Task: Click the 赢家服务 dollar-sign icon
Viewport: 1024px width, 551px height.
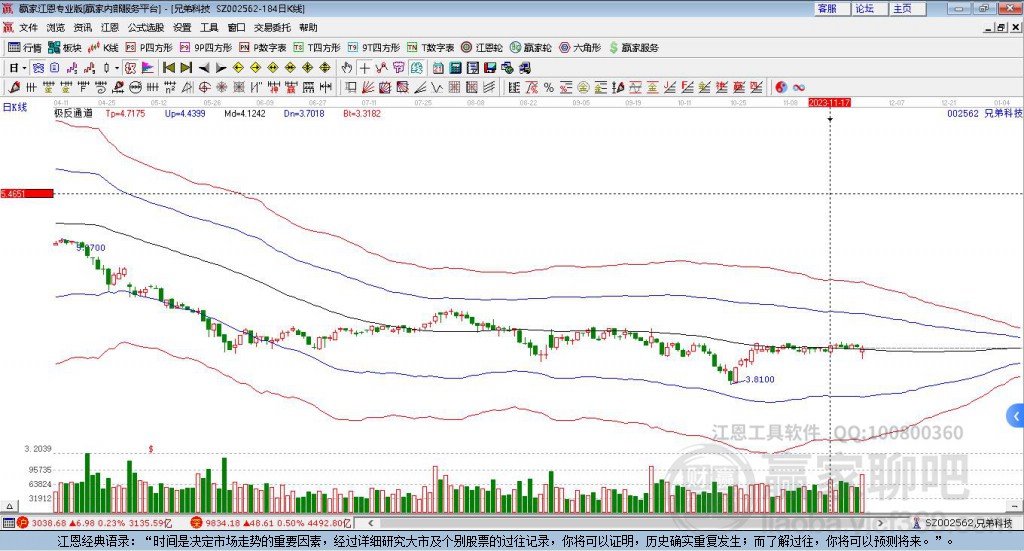Action: pos(613,47)
